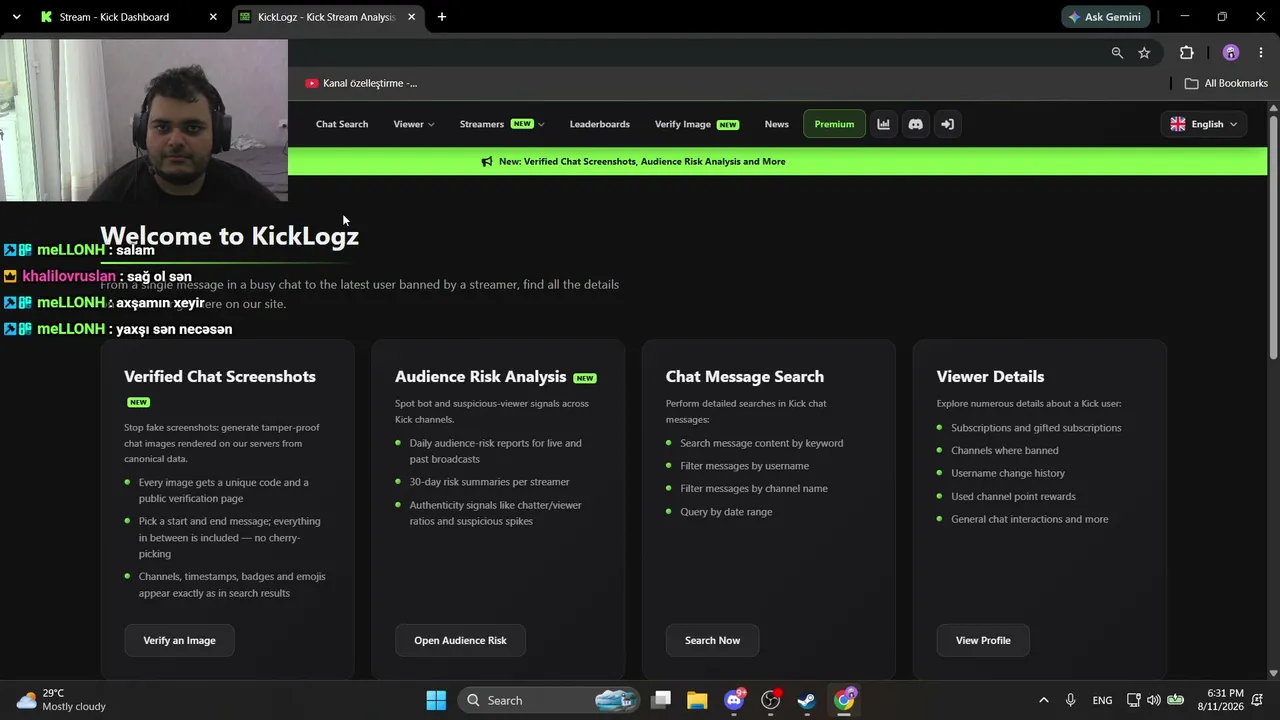Screen dimensions: 1280x720
Task: Bookmark this page with the star icon
Action: 1144,53
